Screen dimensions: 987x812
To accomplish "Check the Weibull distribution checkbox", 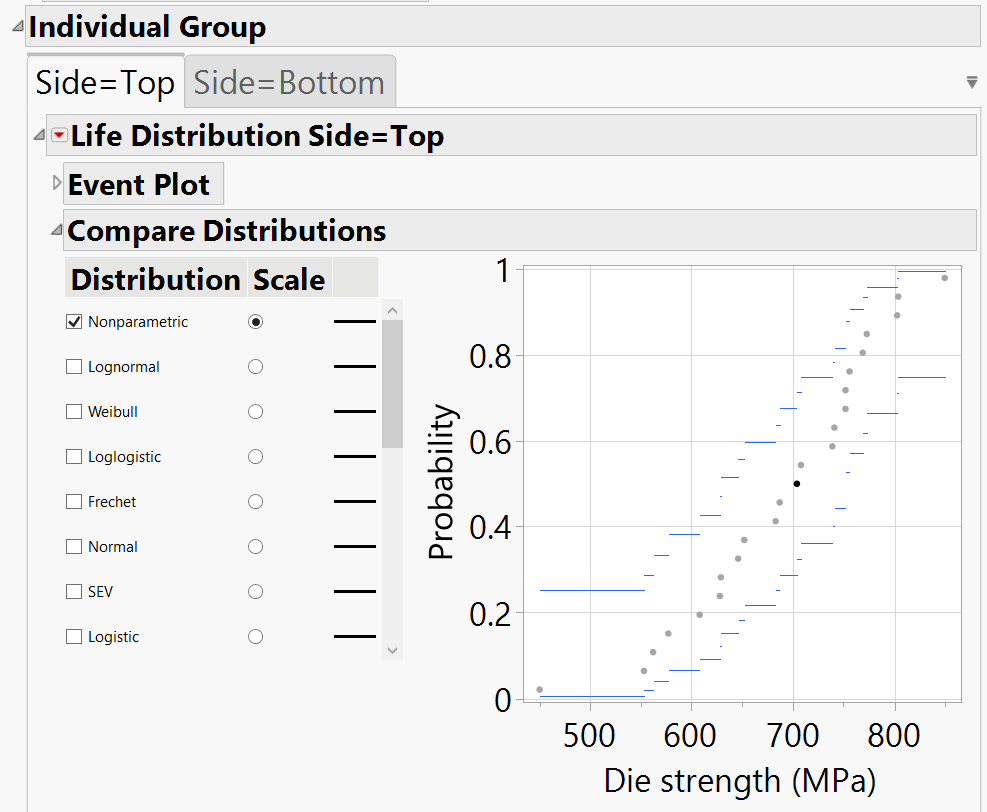I will click(73, 412).
